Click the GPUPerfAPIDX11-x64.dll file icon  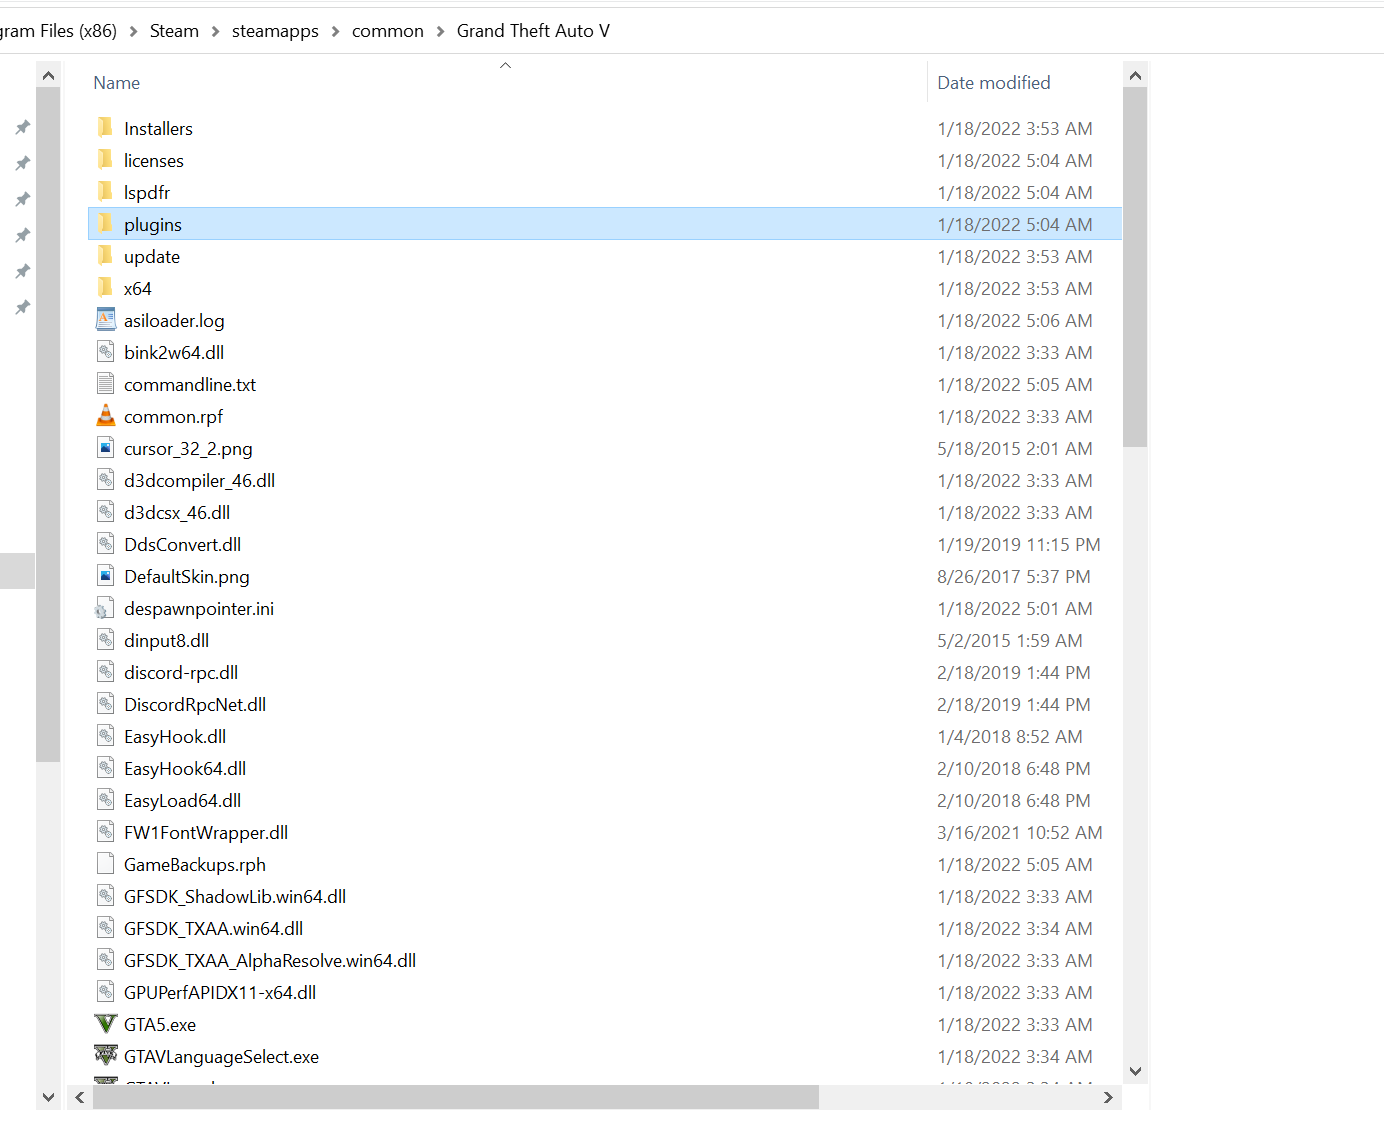pos(105,991)
